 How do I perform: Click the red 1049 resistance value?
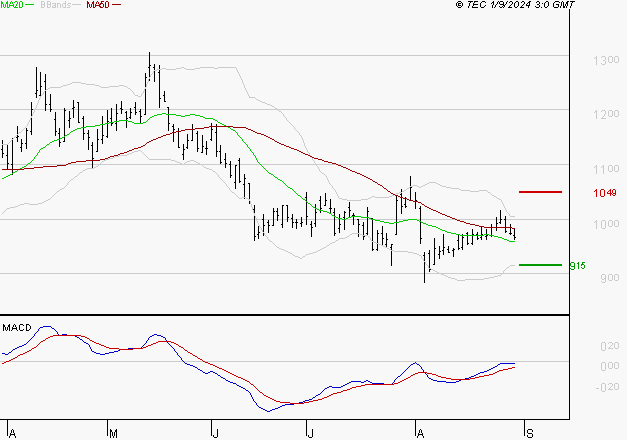click(605, 193)
